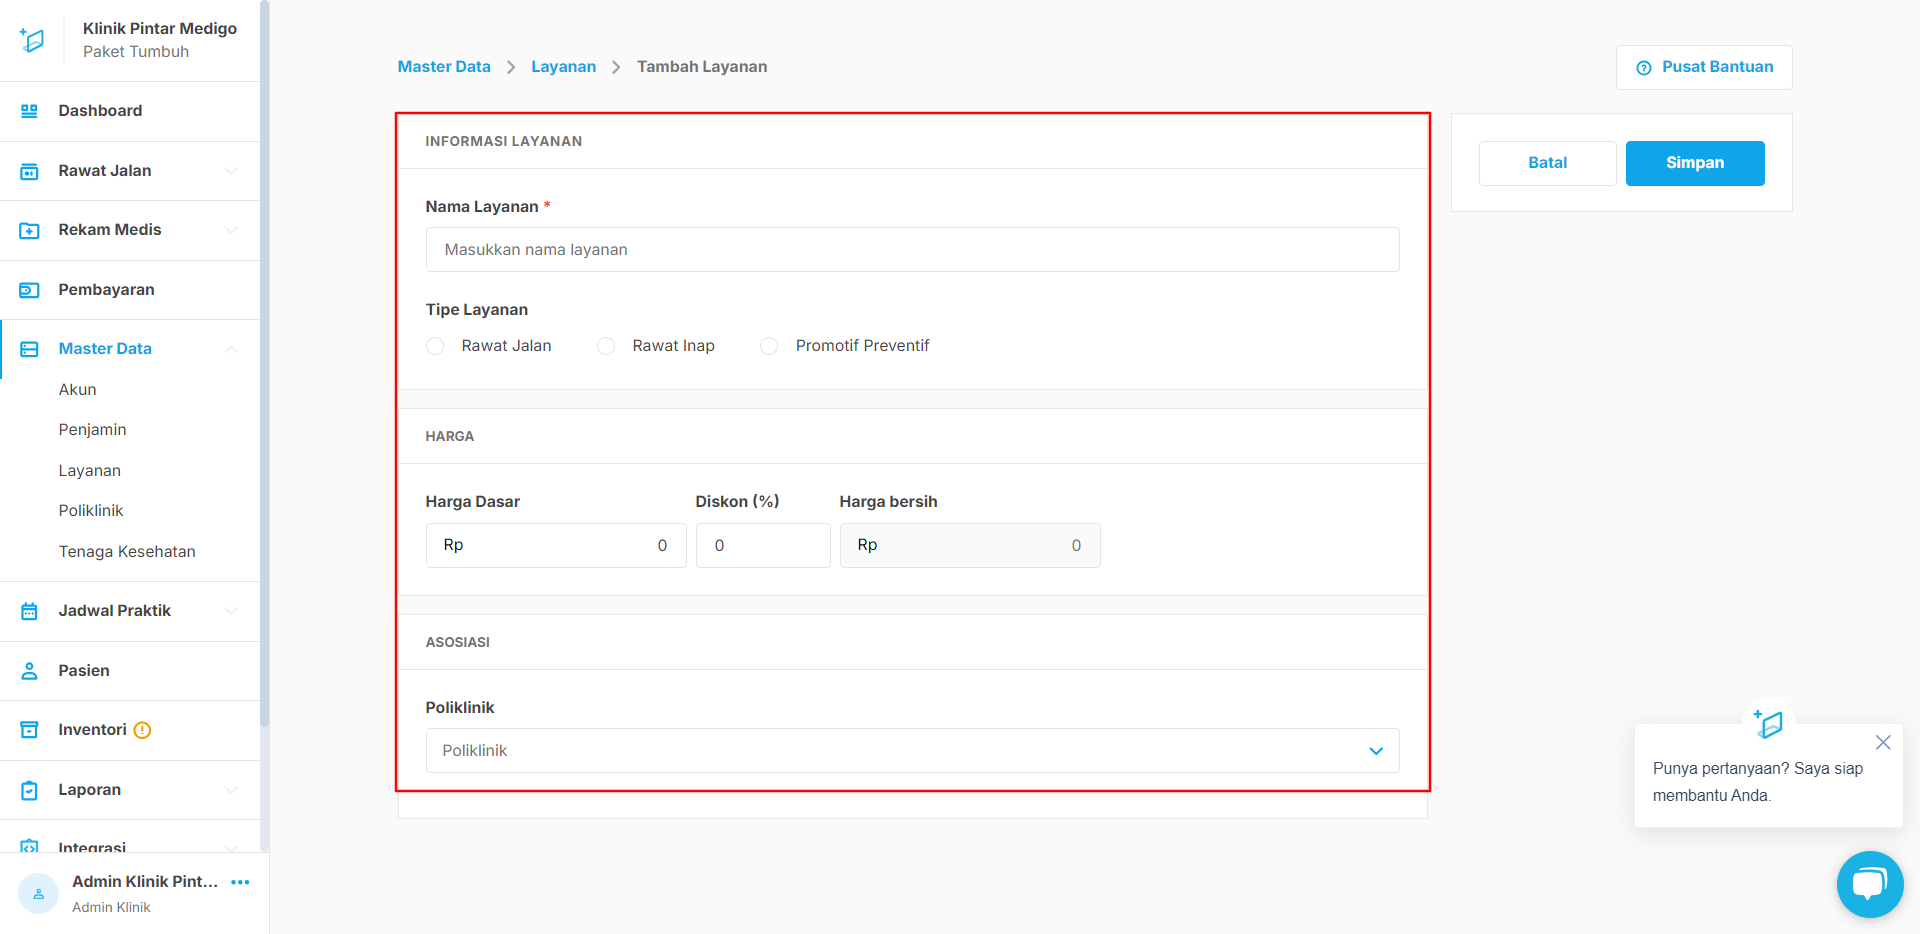
Task: Expand the Jadwal Praktik sidebar chevron
Action: (x=232, y=611)
